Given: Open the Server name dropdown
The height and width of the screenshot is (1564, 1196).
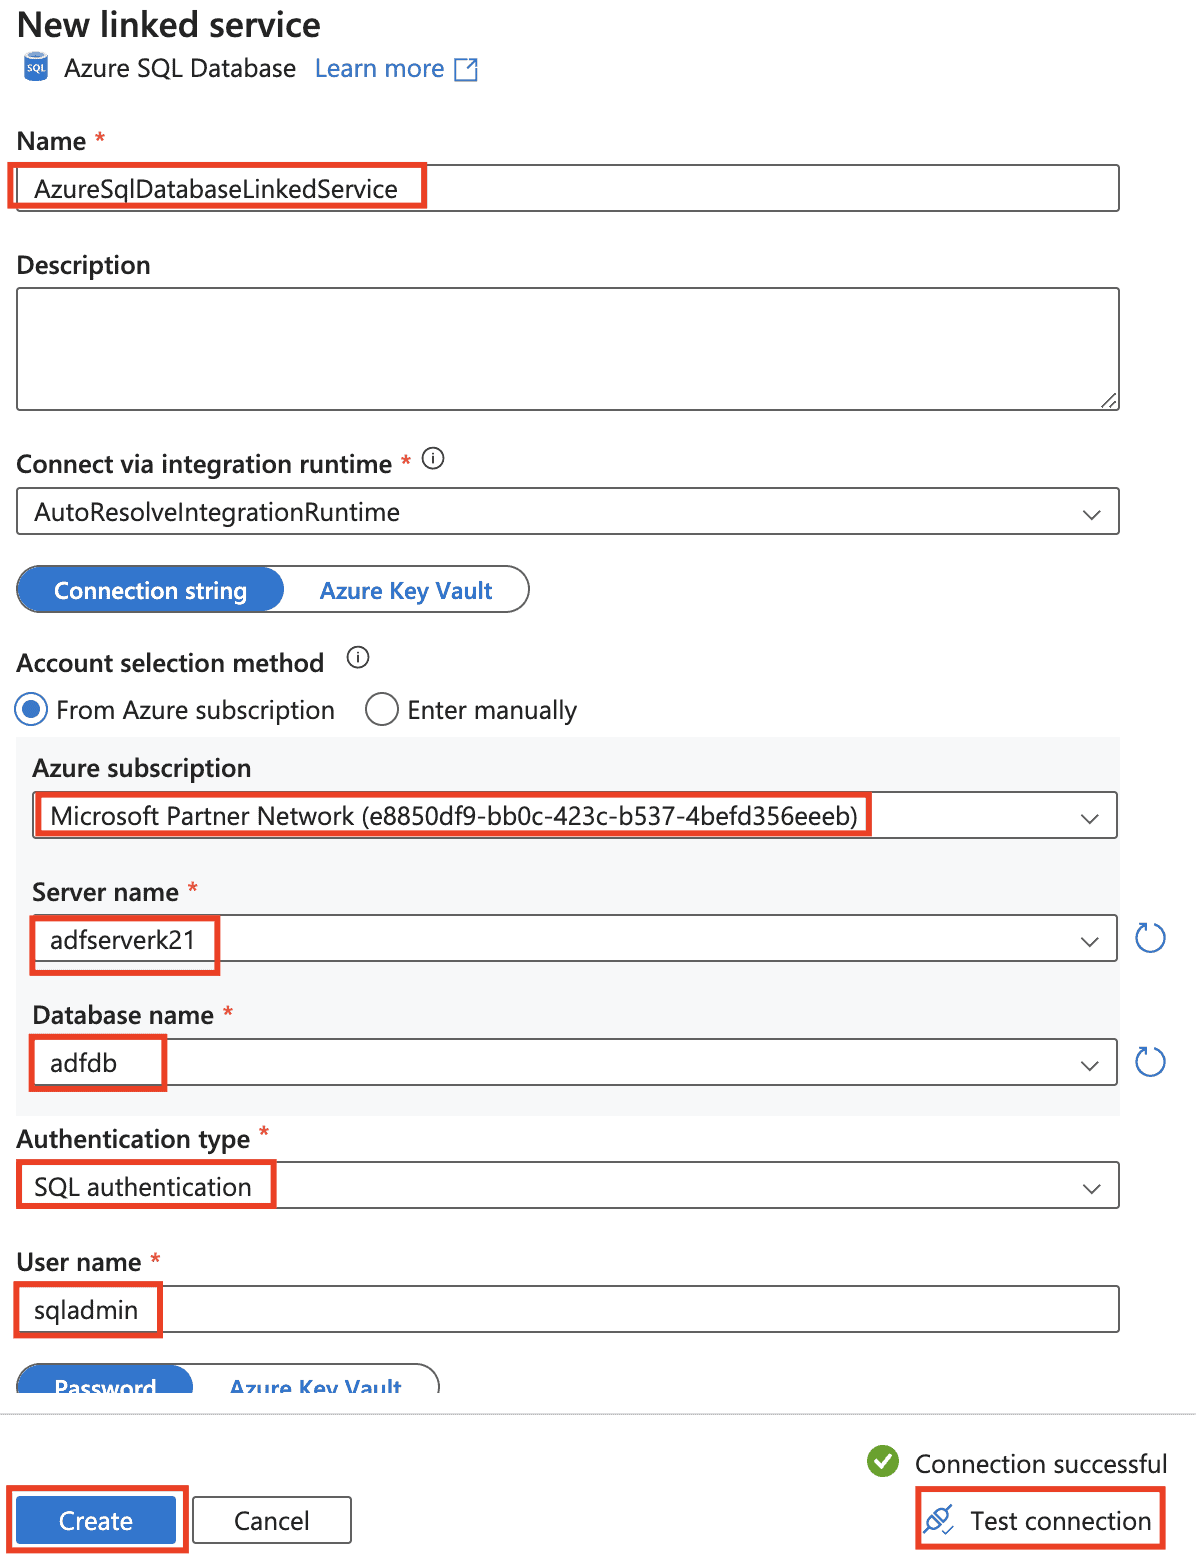Looking at the screenshot, I should [x=1089, y=941].
